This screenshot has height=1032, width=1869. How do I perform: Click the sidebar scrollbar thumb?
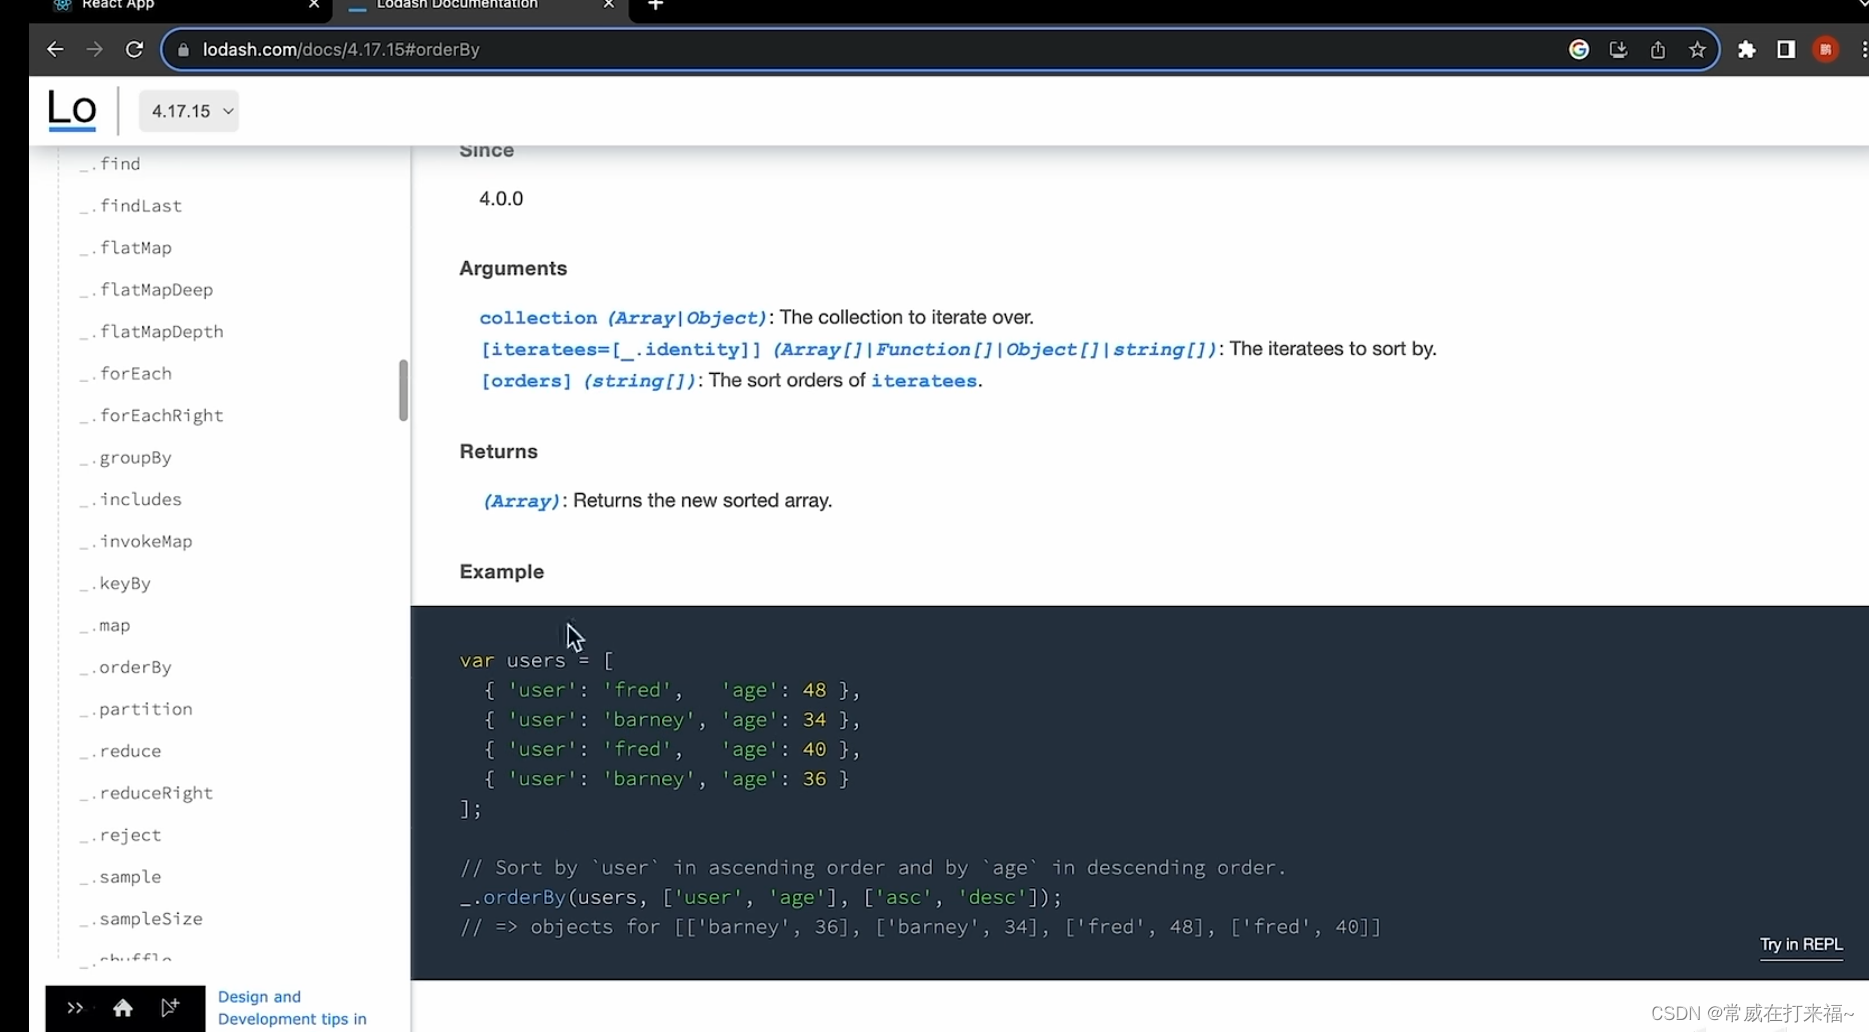point(403,390)
